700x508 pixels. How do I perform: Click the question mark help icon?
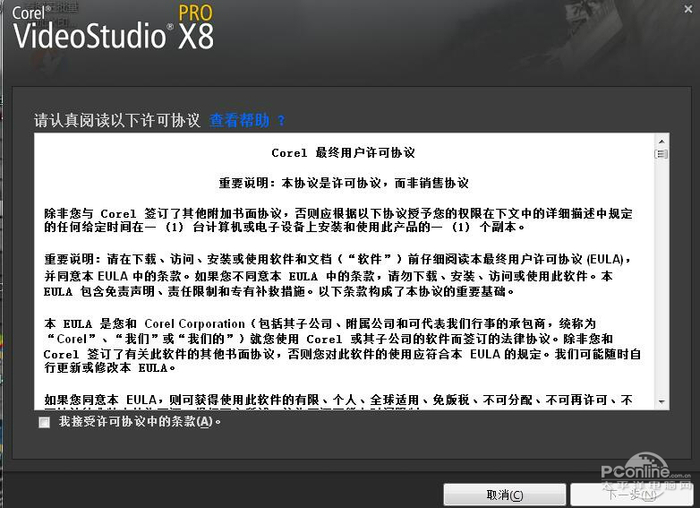pos(281,121)
